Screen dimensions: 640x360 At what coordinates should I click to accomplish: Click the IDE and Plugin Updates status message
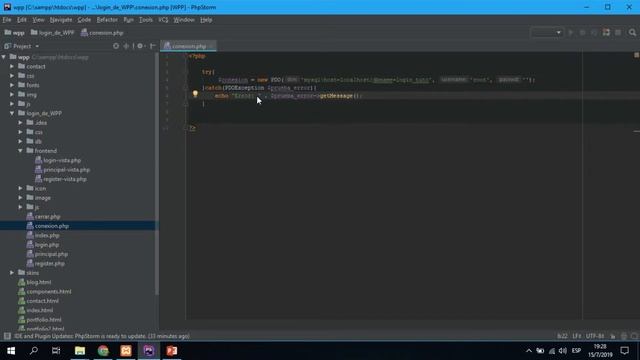102,336
